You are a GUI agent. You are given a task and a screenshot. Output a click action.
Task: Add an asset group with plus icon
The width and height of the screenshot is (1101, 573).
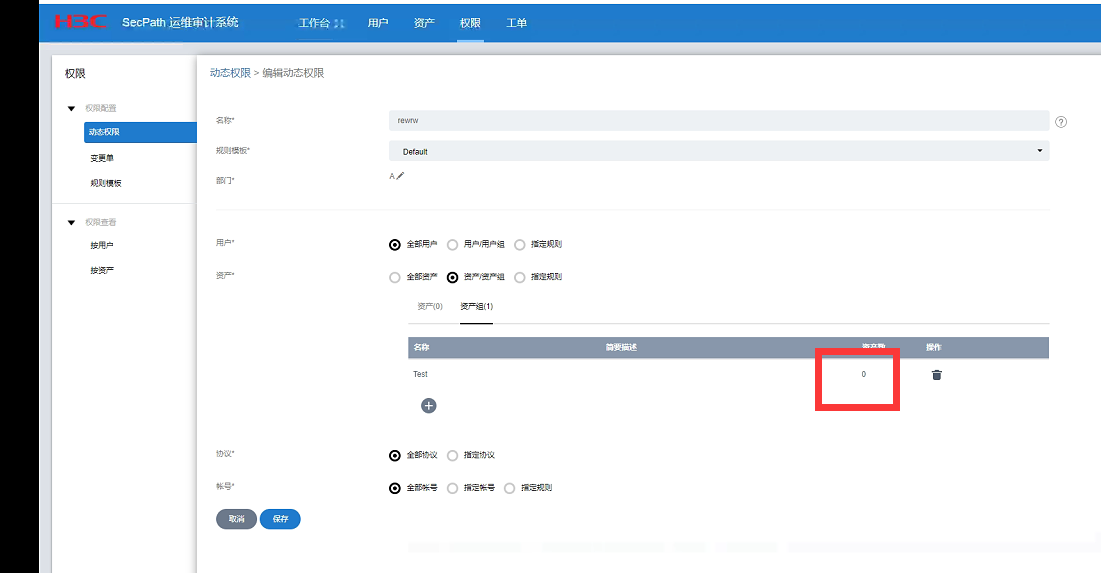coord(428,405)
